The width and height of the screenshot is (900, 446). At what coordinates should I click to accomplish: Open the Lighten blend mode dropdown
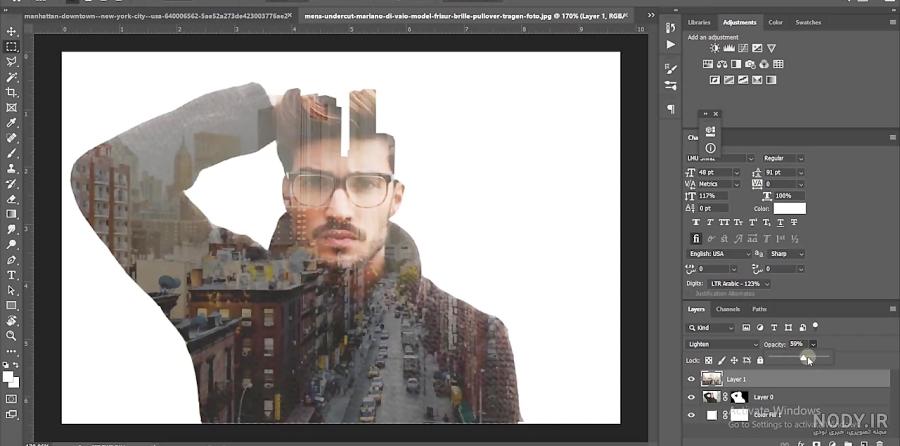click(723, 344)
